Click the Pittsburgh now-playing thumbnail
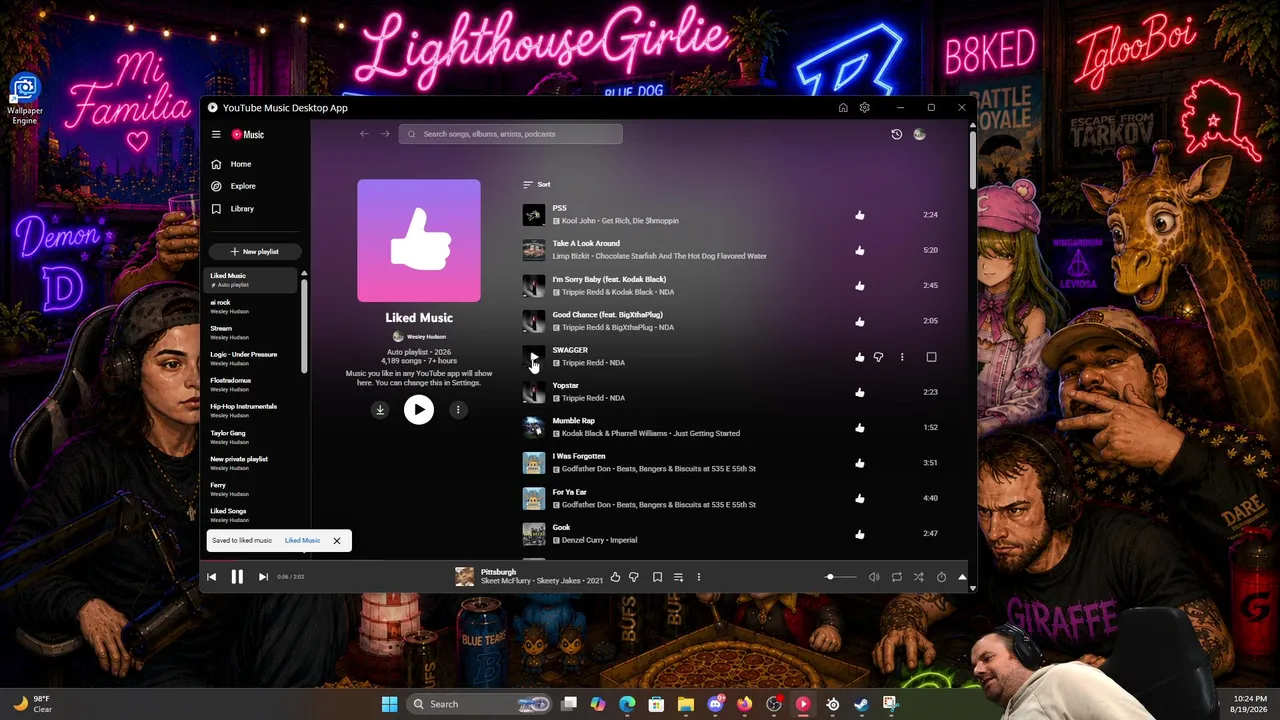The image size is (1280, 720). click(464, 576)
